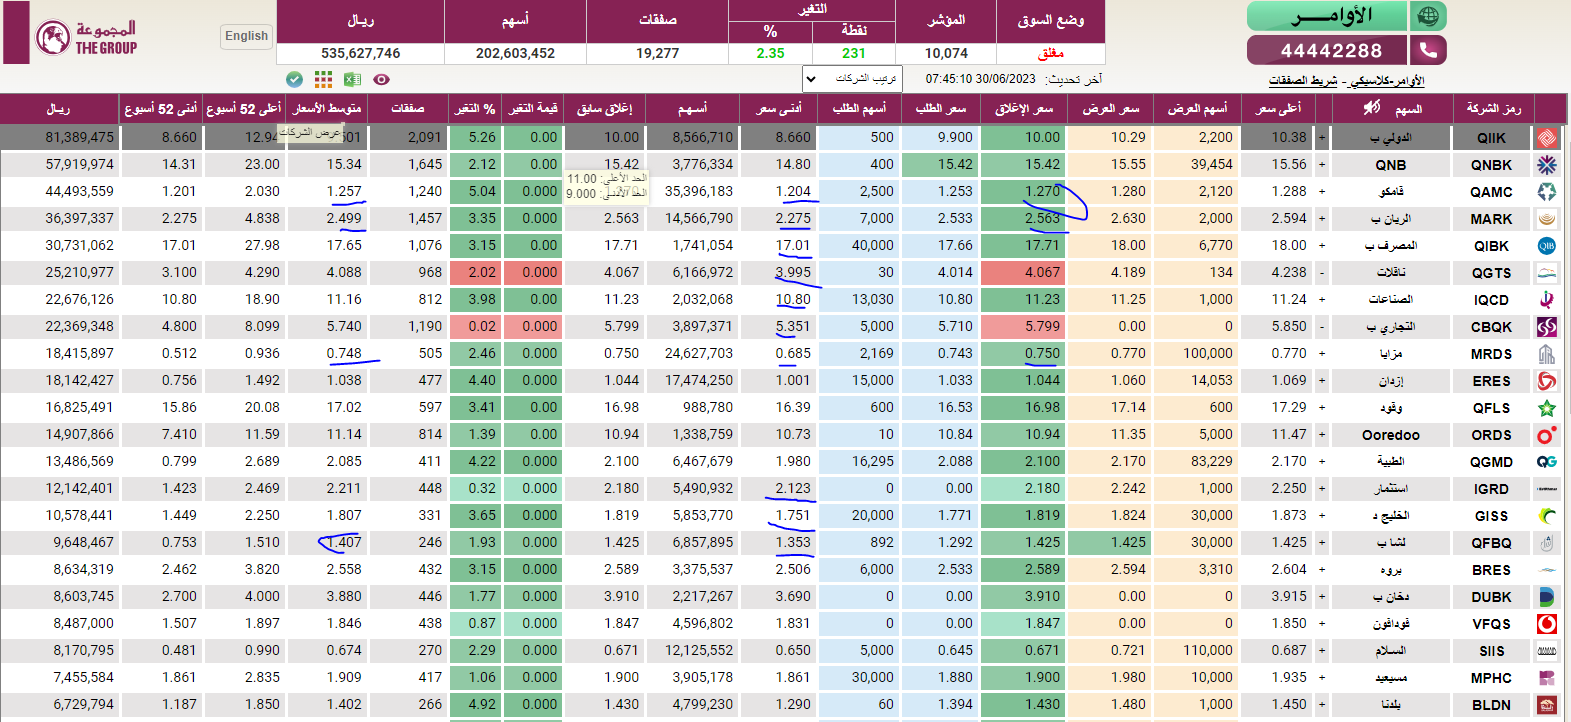
Task: Select the SIIS ticker symbol
Action: 1491,651
